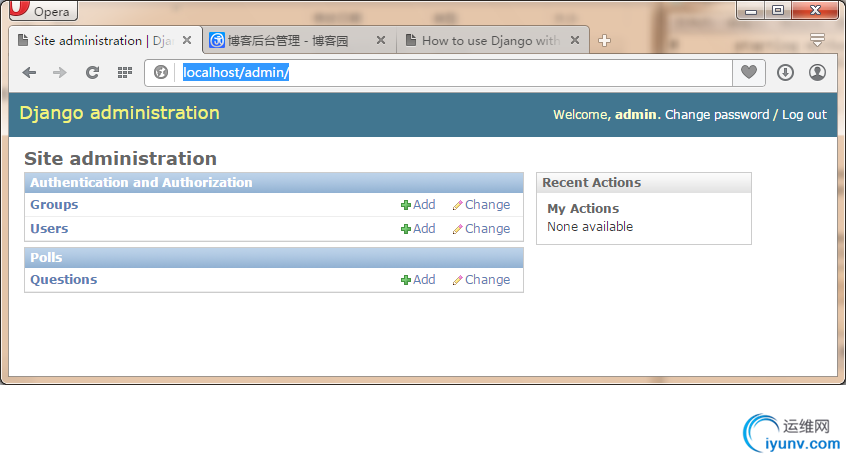This screenshot has height=460, width=846.
Task: Click the Log out link
Action: pos(804,115)
